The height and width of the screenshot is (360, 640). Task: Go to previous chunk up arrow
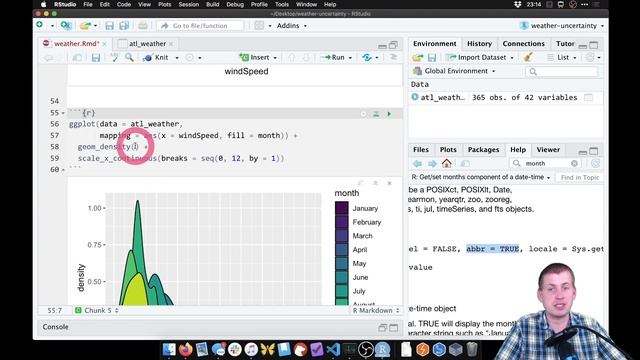coord(292,58)
